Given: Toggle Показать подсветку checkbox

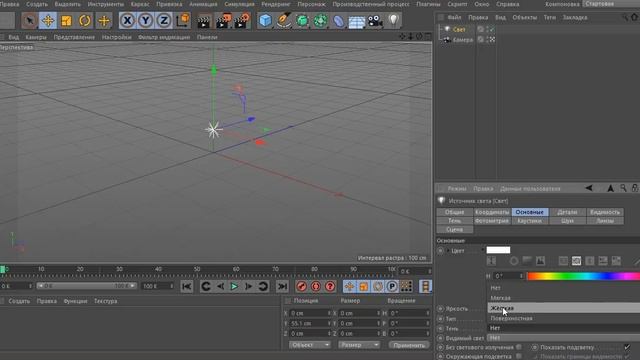Looking at the screenshot, I should pyautogui.click(x=627, y=347).
